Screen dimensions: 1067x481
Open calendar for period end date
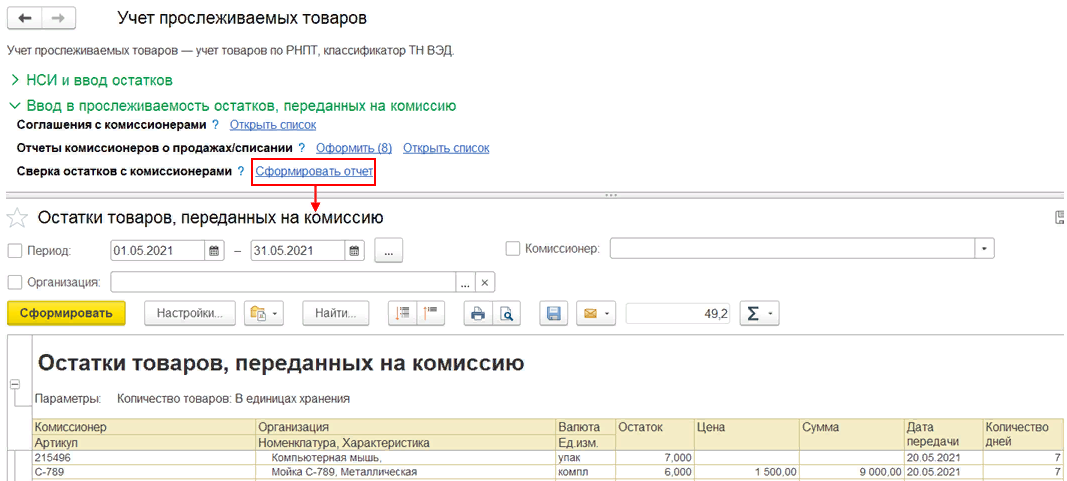tap(354, 251)
